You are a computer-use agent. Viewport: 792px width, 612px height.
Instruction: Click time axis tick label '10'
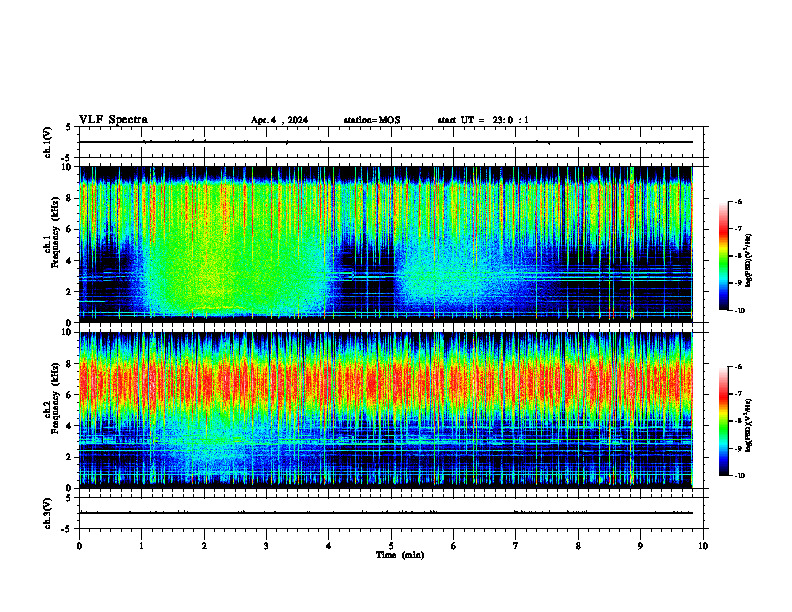pyautogui.click(x=703, y=546)
